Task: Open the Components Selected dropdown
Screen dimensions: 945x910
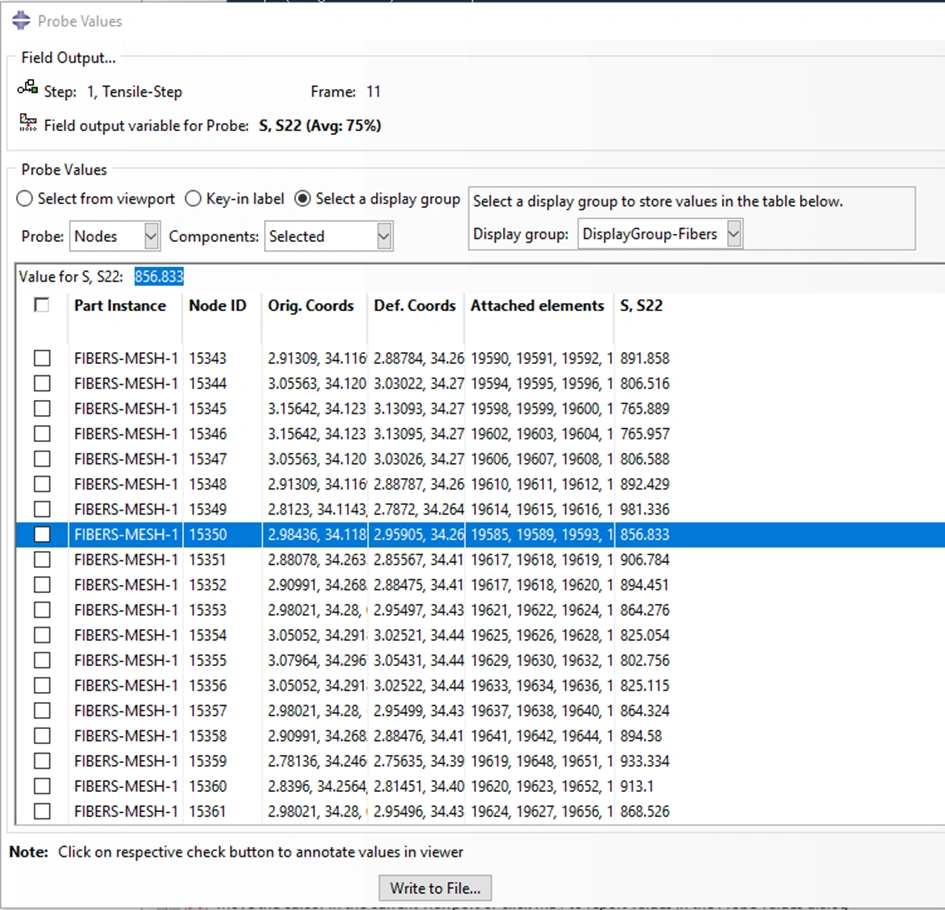Action: coord(328,236)
